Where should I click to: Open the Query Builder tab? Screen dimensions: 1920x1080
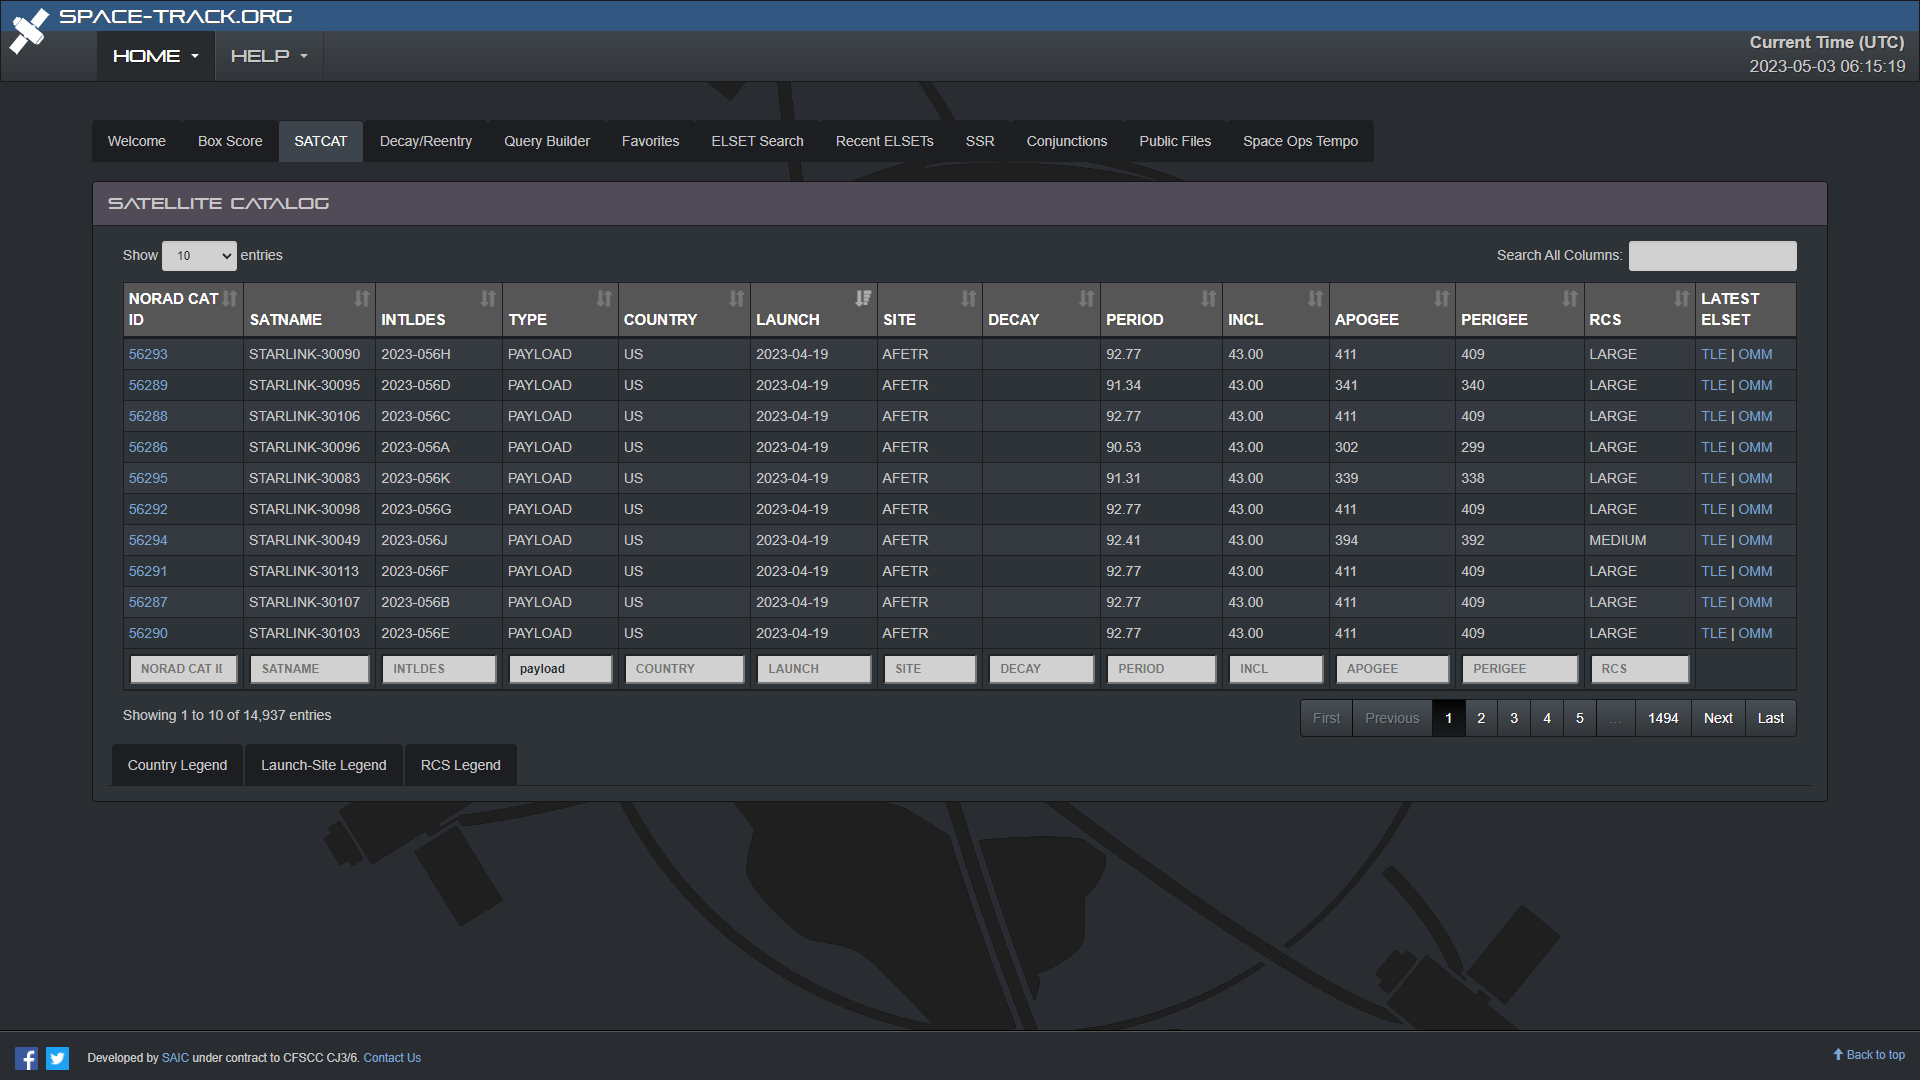(547, 141)
